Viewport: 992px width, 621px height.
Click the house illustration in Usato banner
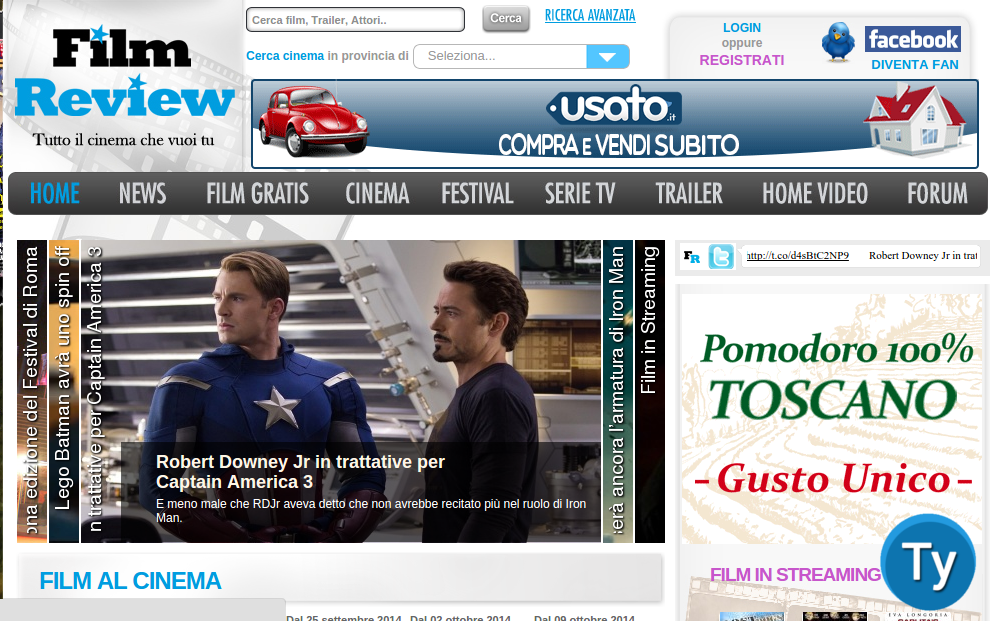tap(915, 120)
